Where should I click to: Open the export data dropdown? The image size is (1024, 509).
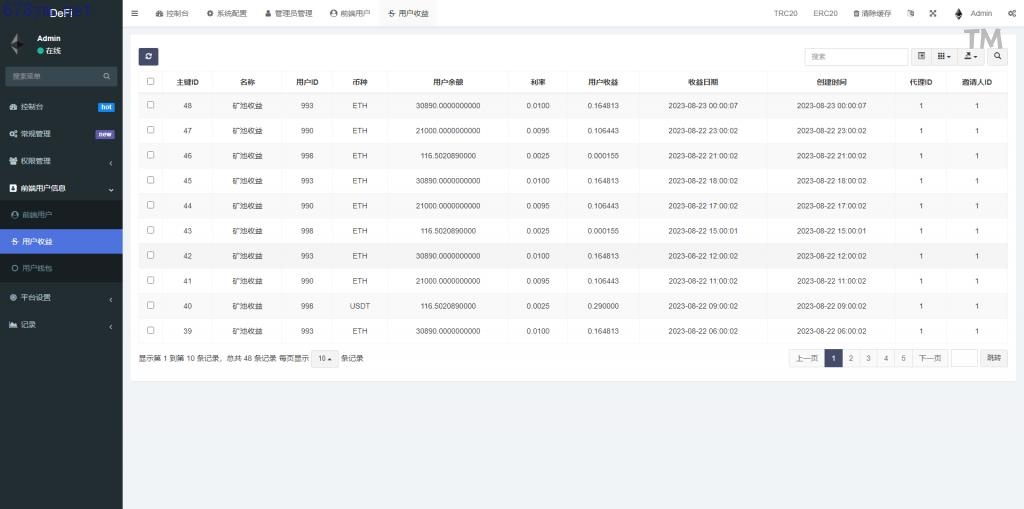tap(972, 57)
